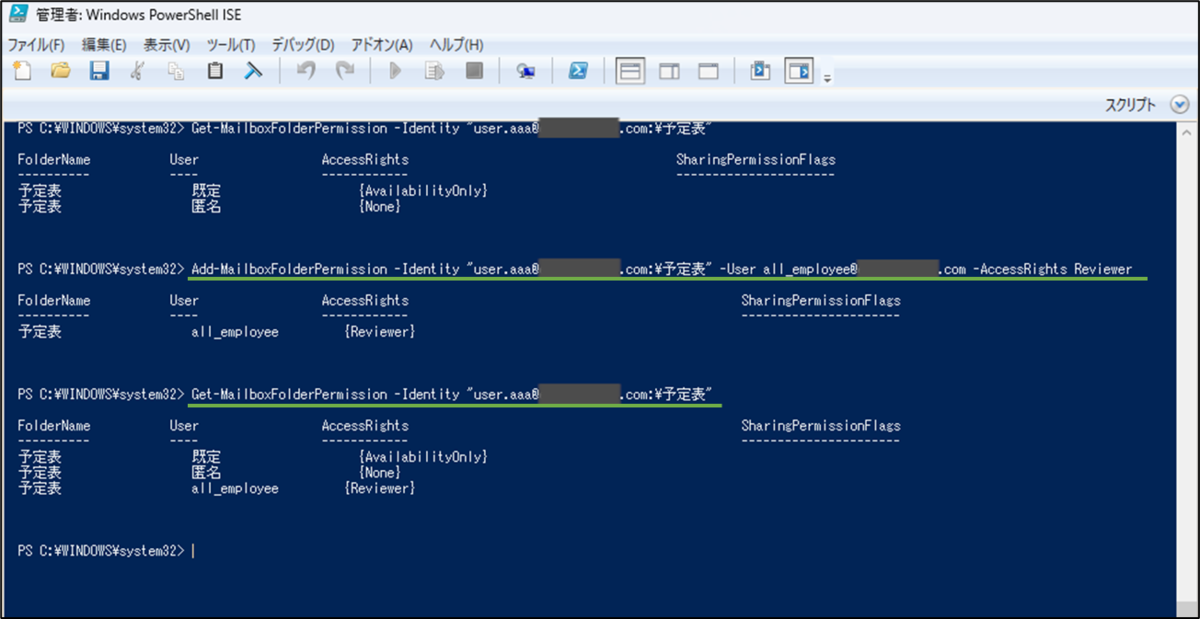1200x619 pixels.
Task: Copy selection using the Copy icon
Action: [176, 70]
